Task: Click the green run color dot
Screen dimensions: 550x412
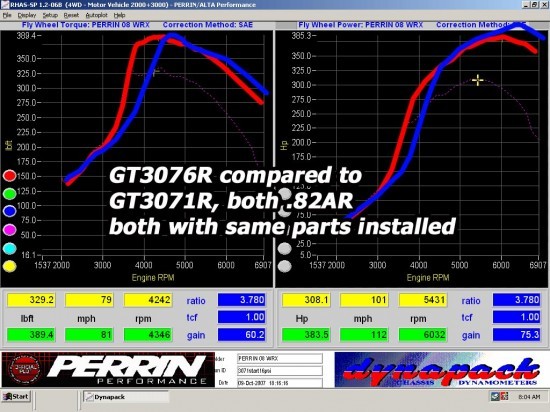Action: pyautogui.click(x=9, y=193)
